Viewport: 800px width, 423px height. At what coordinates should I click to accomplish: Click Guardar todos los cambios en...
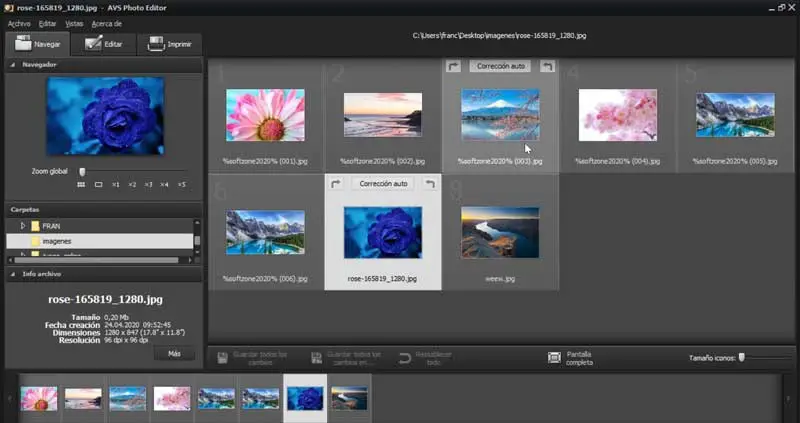[346, 358]
